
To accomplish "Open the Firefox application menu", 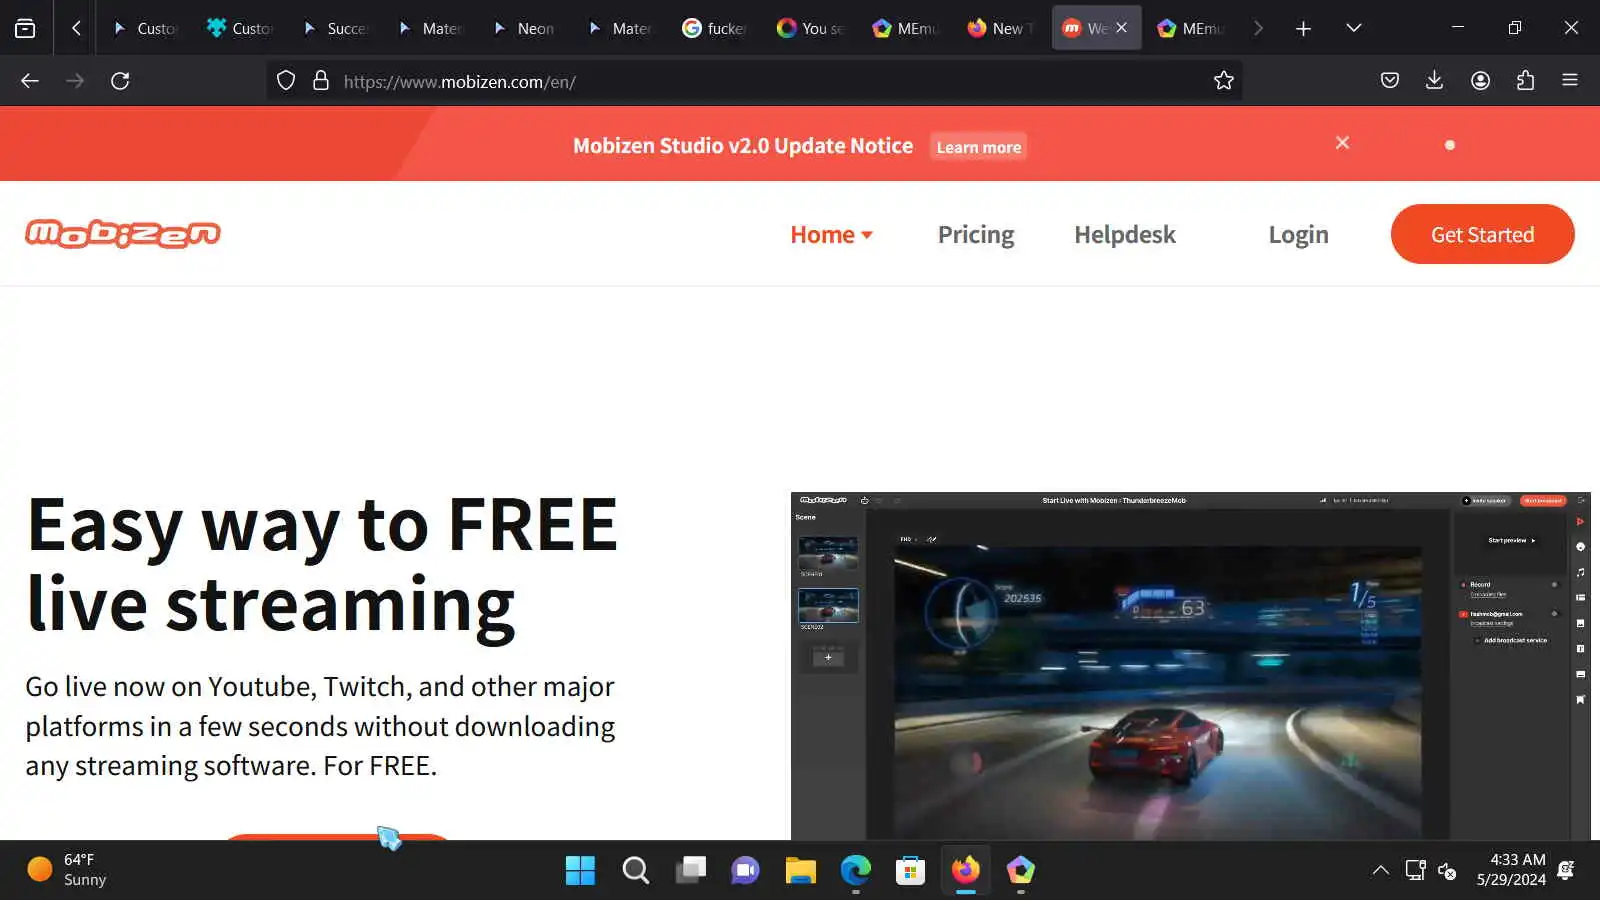I will tap(1570, 81).
